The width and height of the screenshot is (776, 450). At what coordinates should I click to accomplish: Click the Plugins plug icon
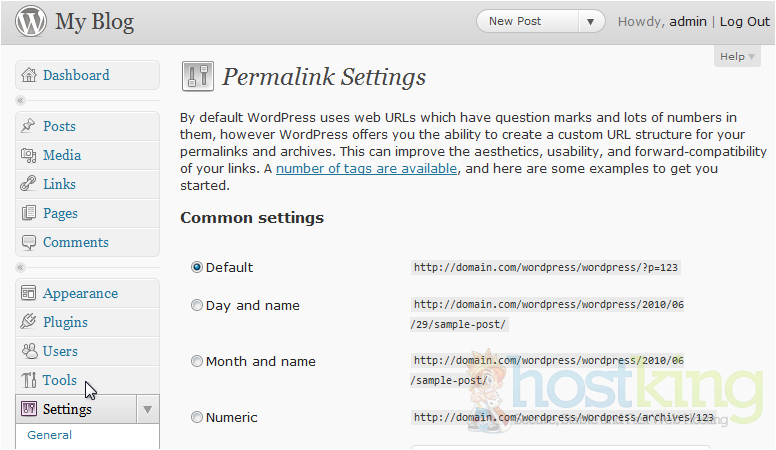(28, 322)
